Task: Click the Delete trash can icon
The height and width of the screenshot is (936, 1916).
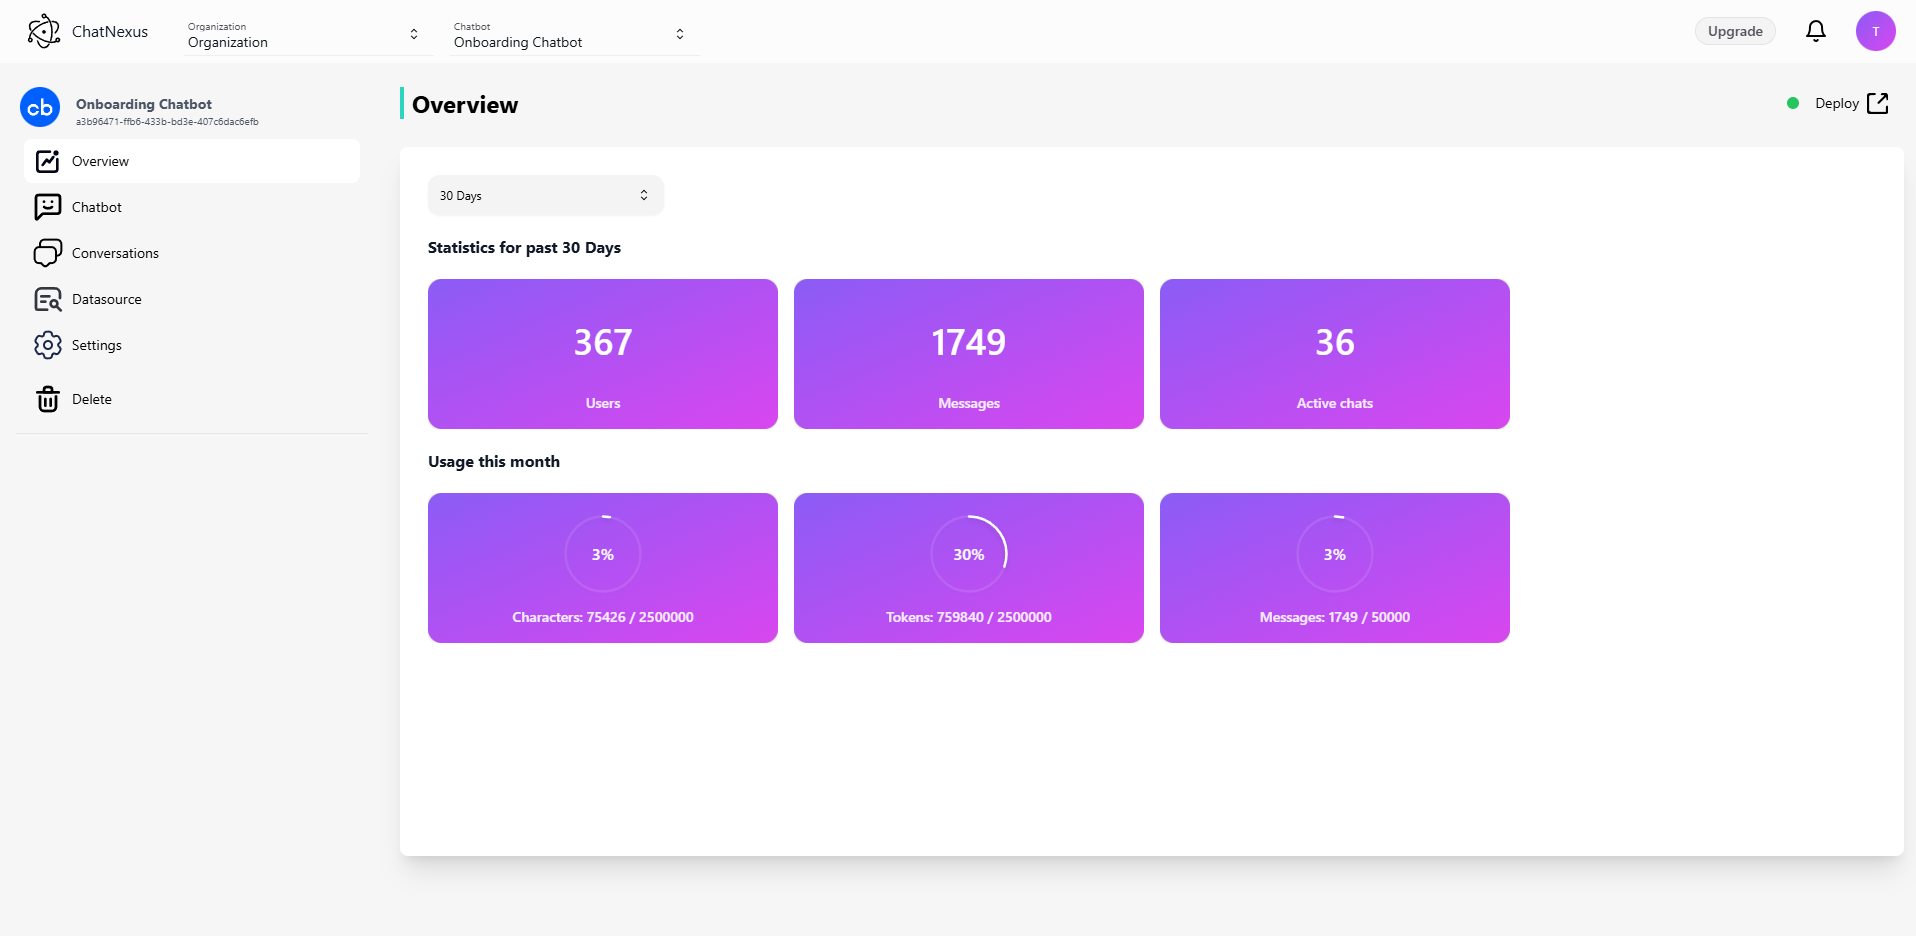Action: point(47,399)
